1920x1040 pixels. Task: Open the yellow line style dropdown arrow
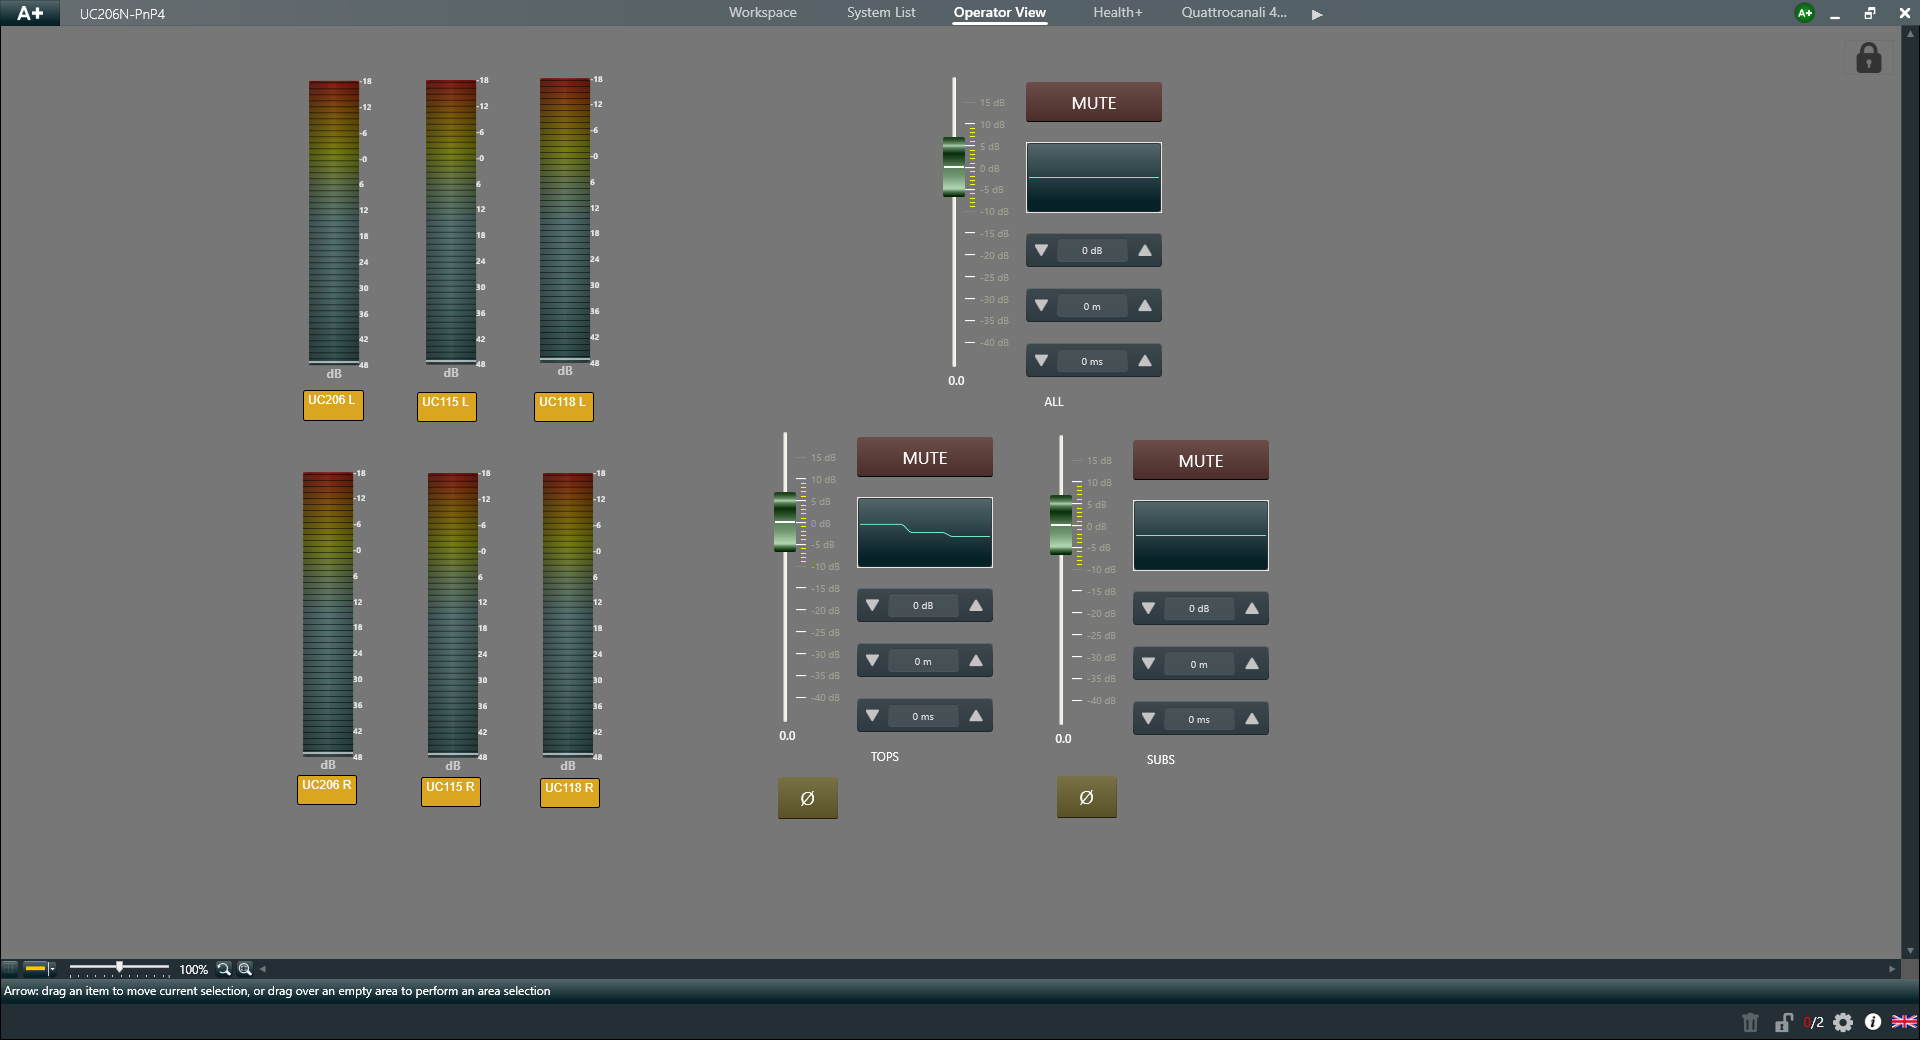pyautogui.click(x=52, y=968)
